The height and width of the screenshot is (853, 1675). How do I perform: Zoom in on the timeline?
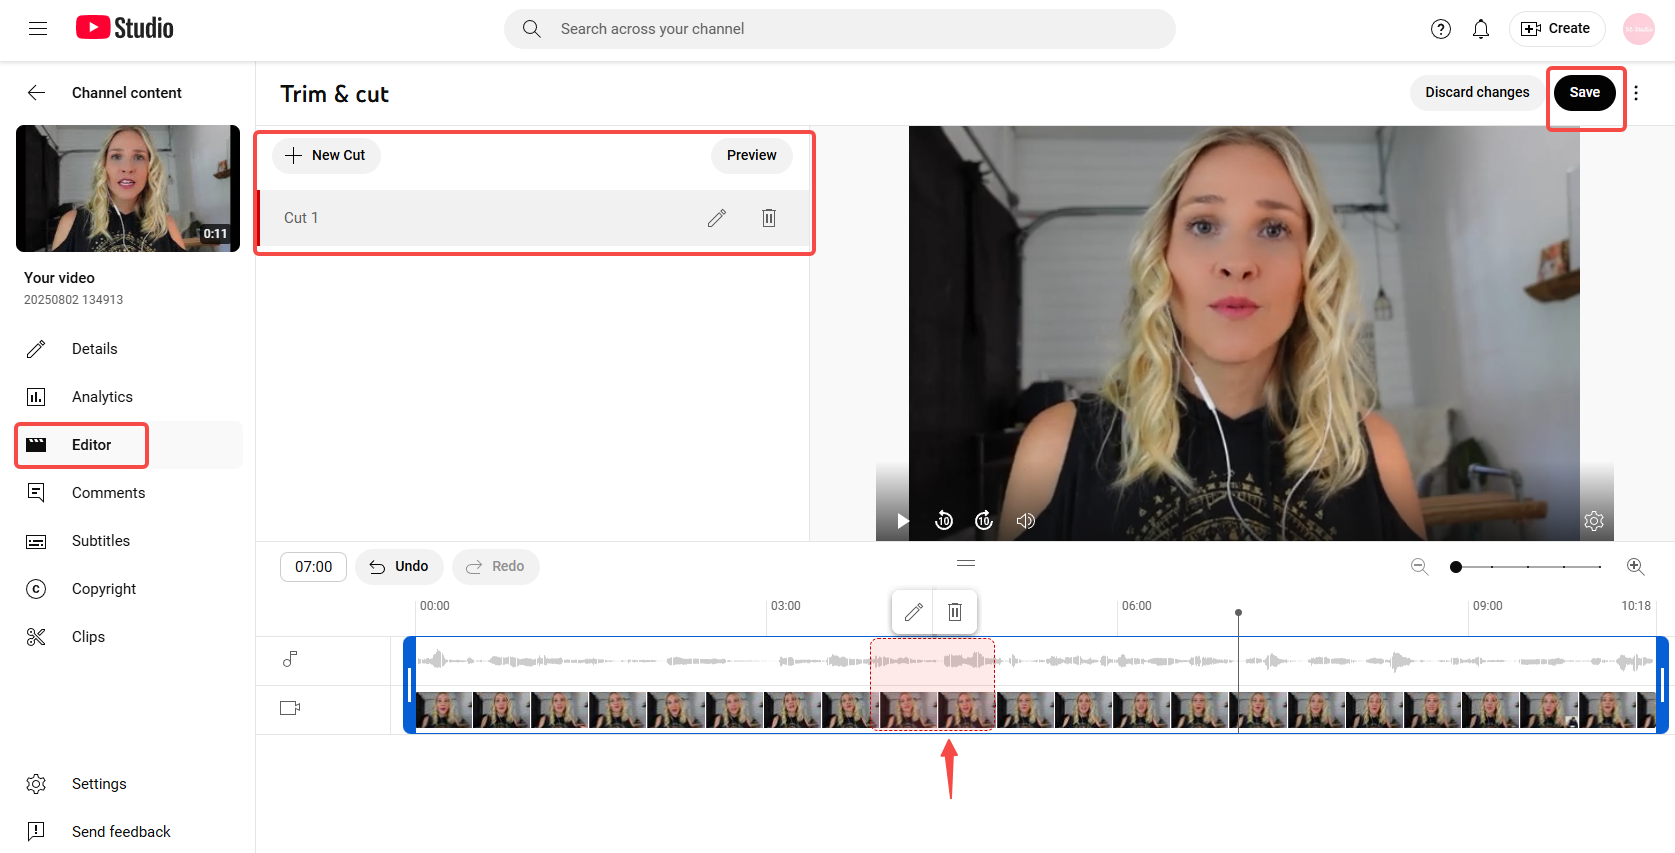1635,567
